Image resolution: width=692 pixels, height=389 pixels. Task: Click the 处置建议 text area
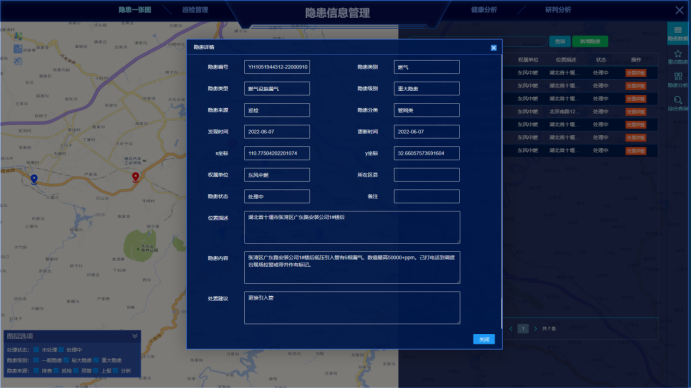click(352, 308)
